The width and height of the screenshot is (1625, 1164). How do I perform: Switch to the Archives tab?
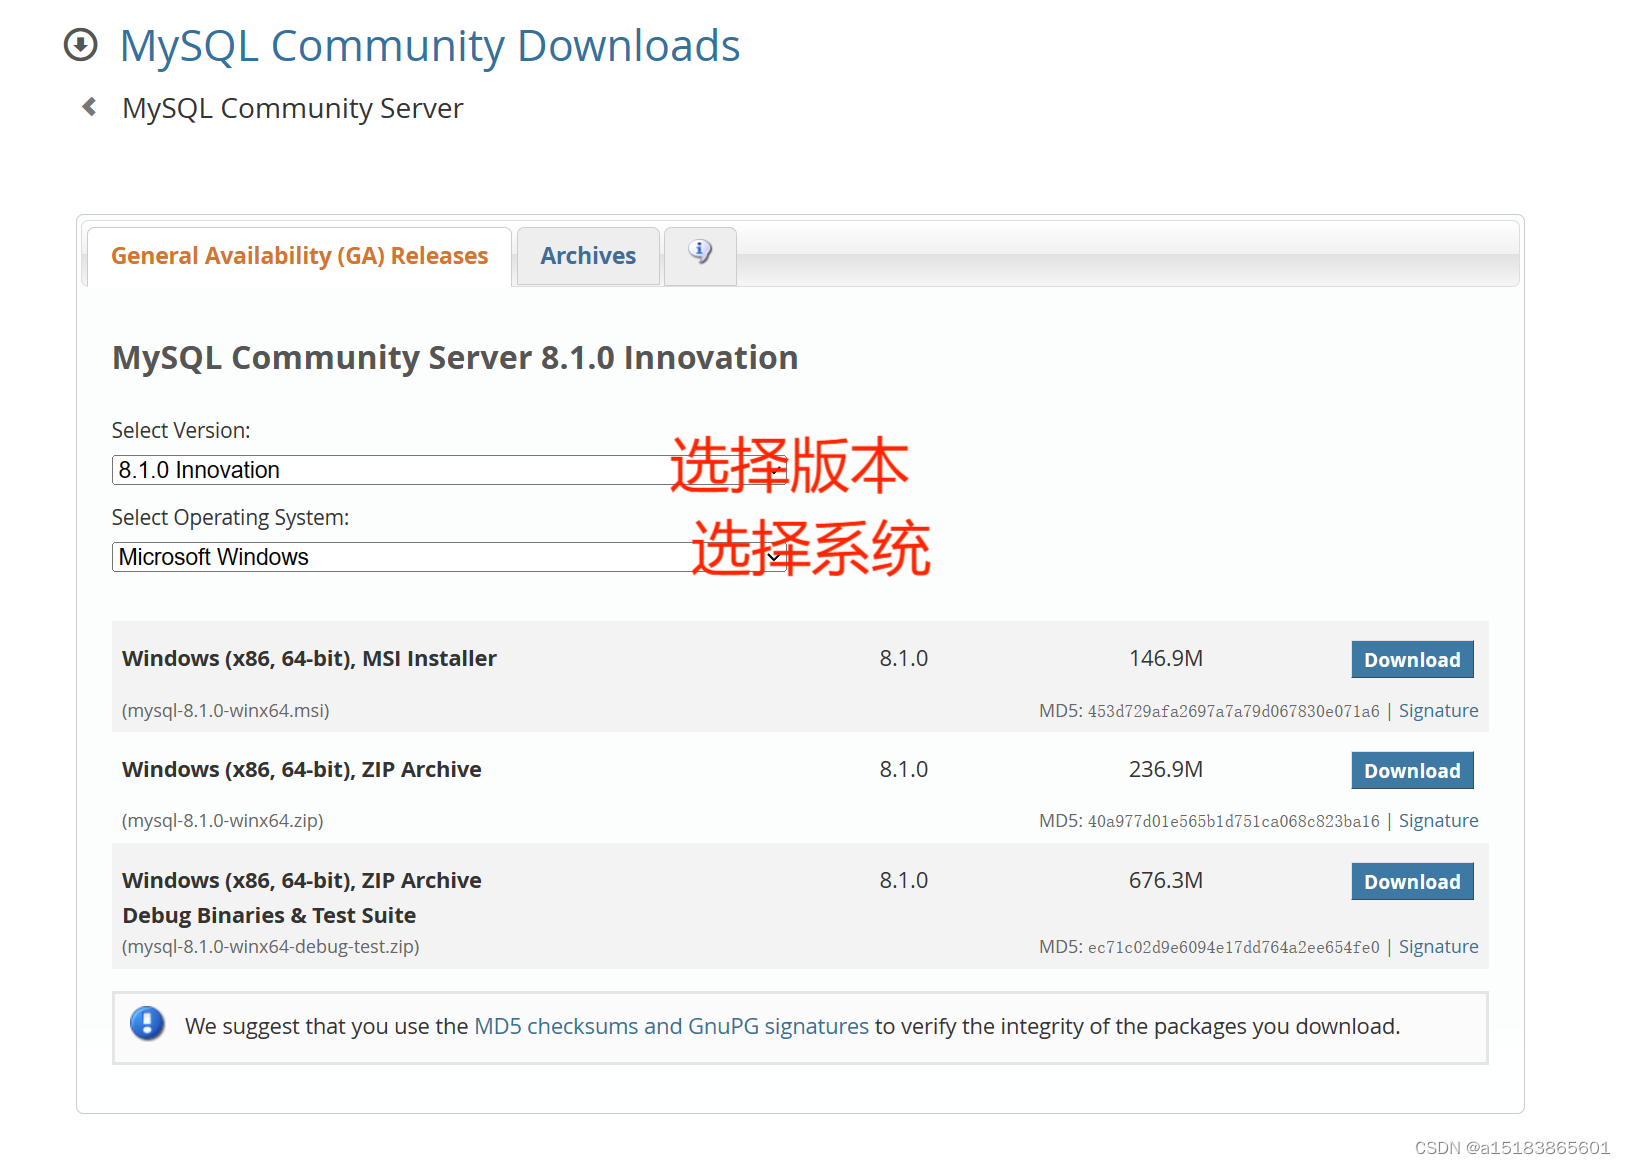click(x=588, y=256)
